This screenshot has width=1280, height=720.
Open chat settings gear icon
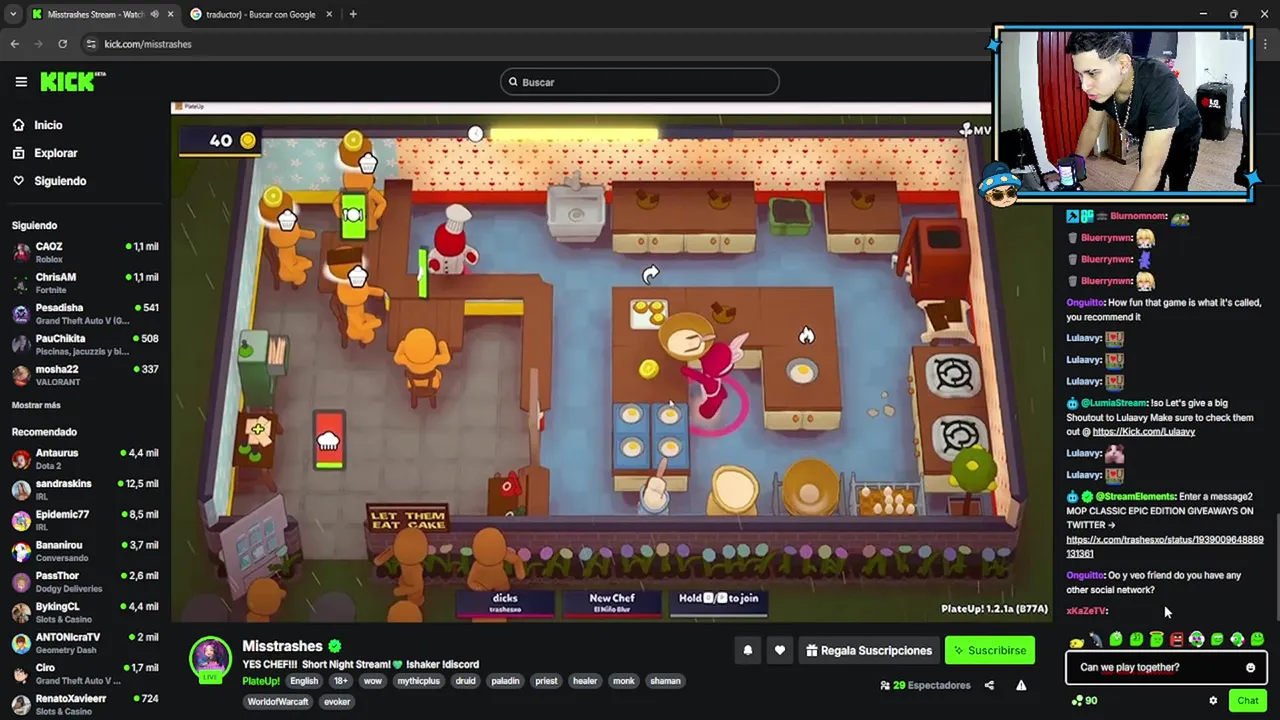point(1213,701)
